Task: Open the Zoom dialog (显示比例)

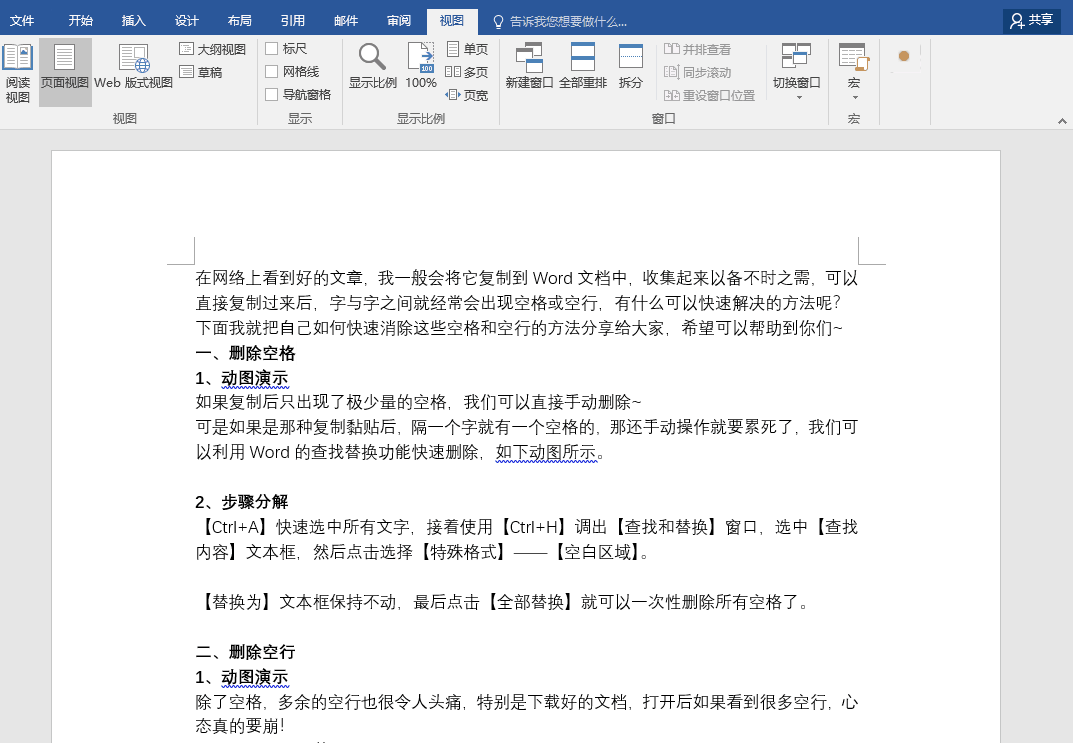Action: point(372,67)
